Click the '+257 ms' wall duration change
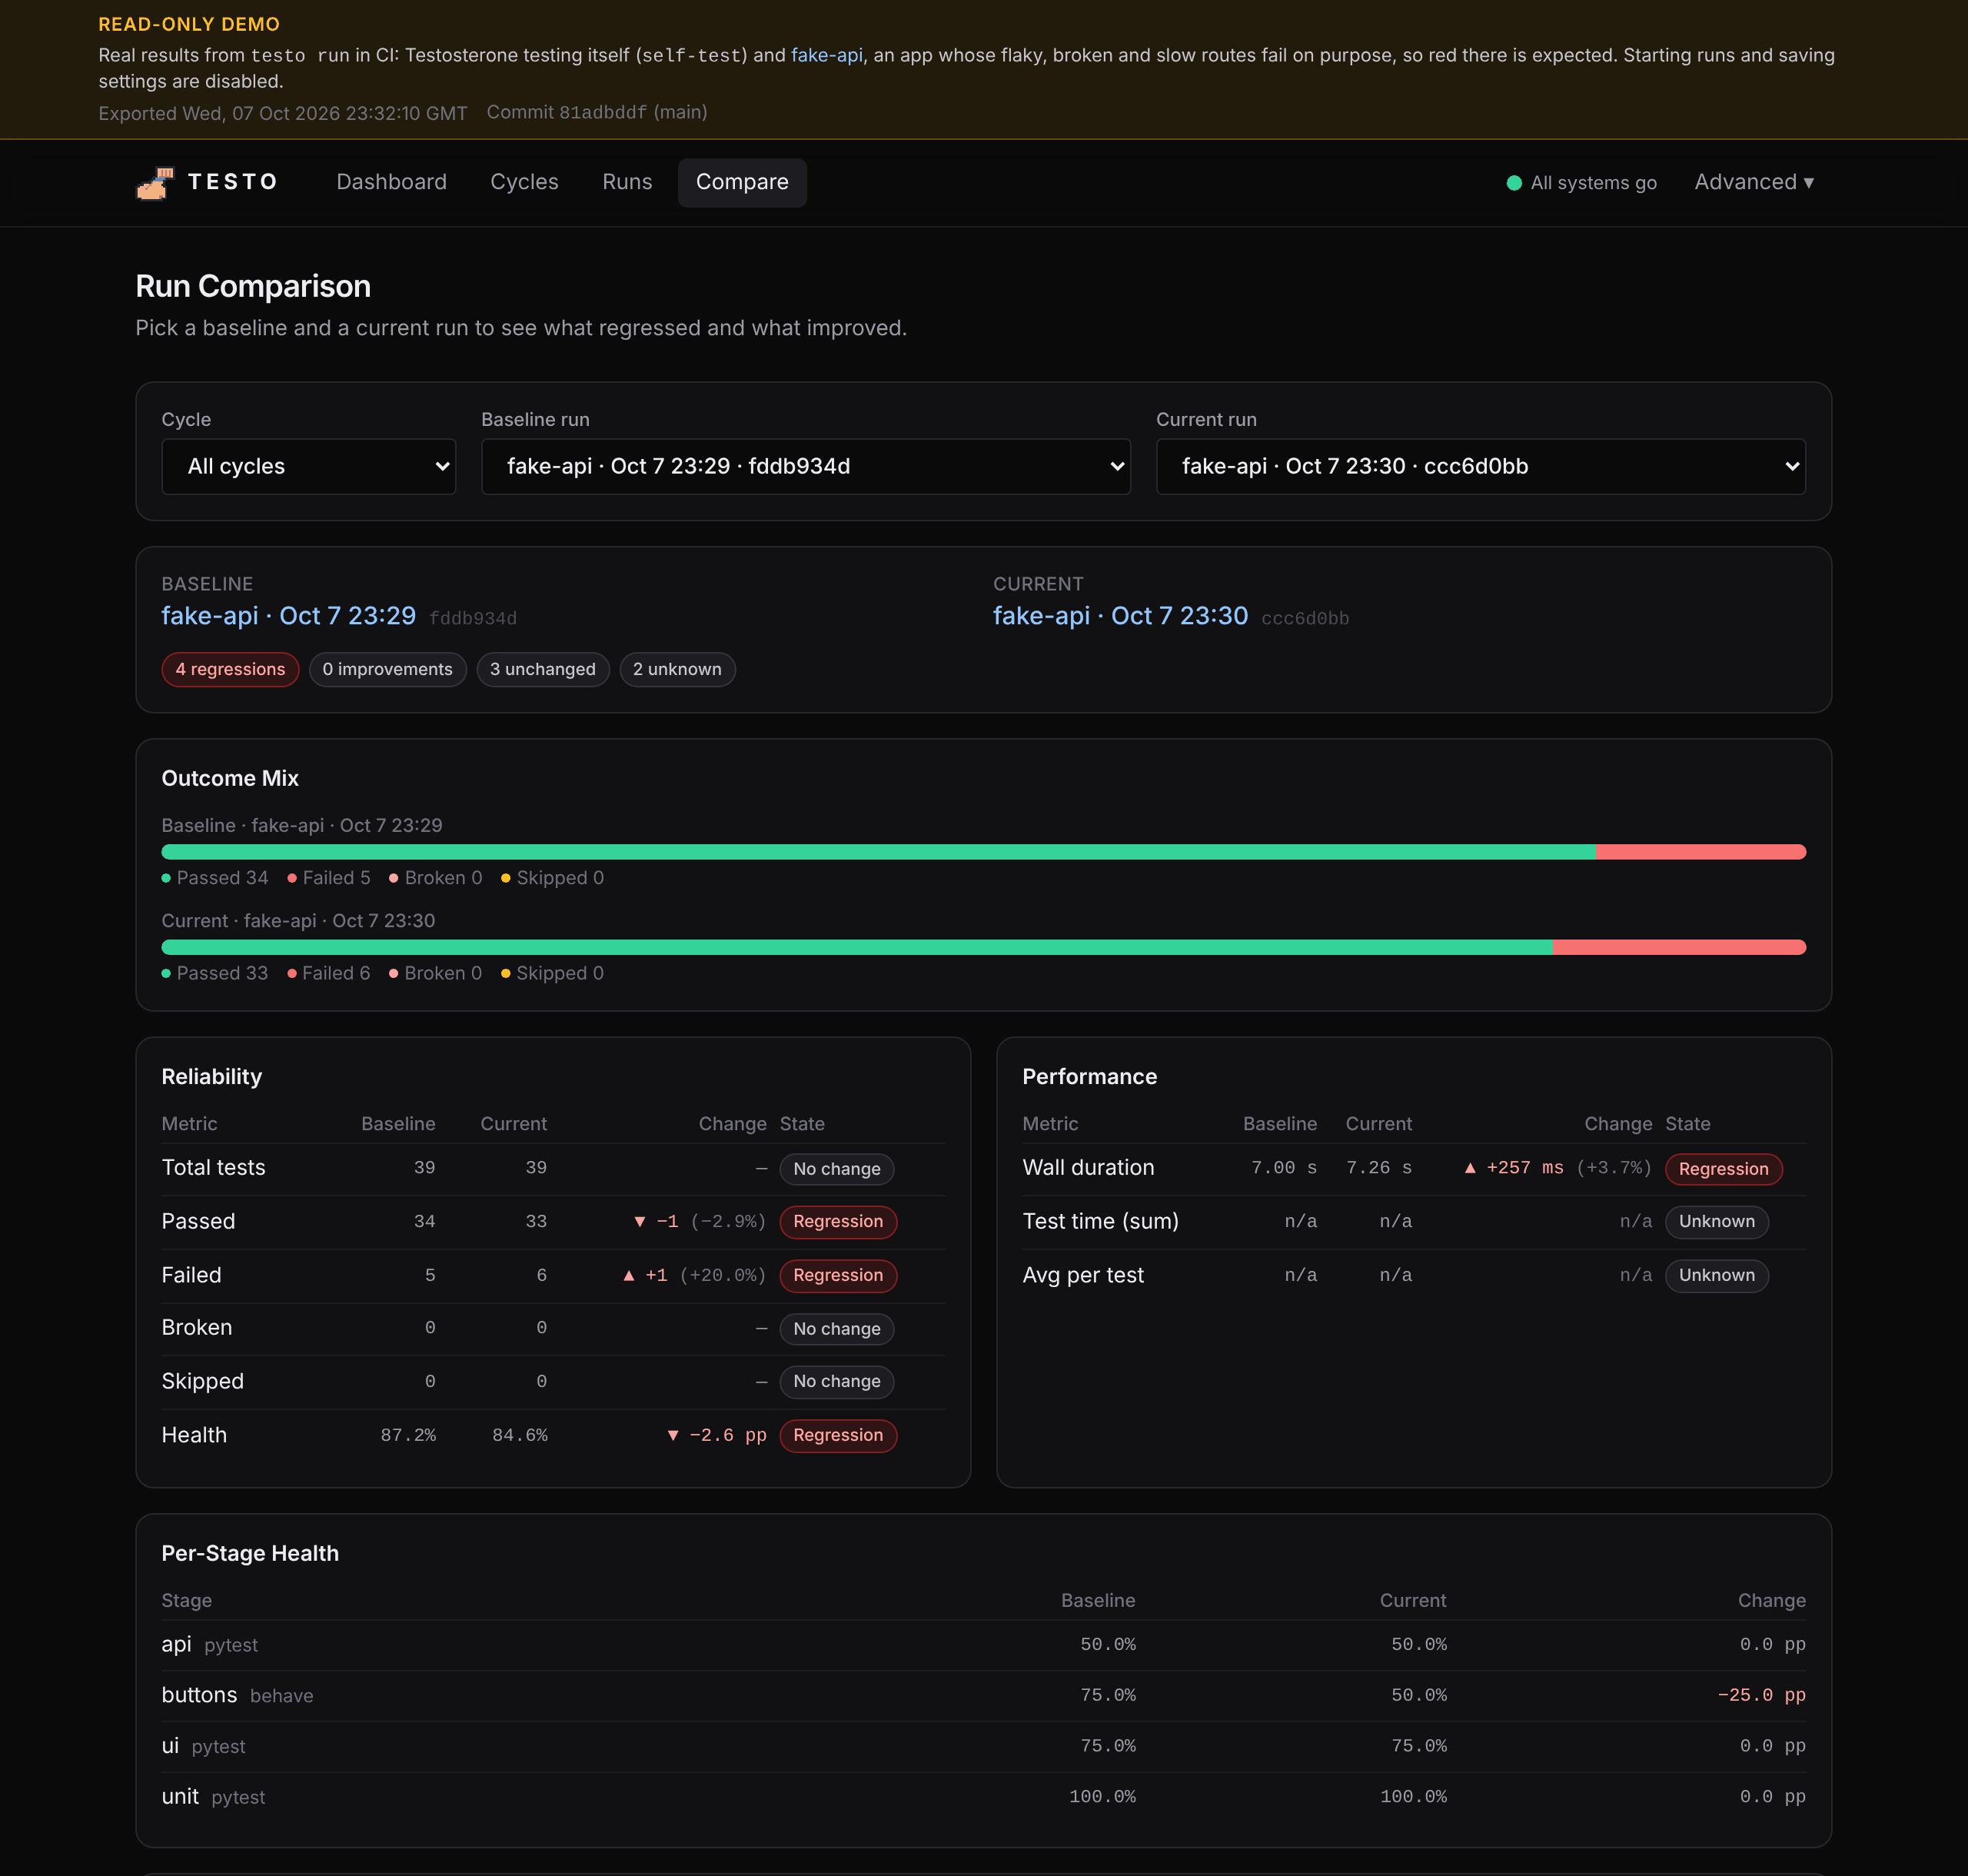The image size is (1968, 1876). point(1514,1168)
